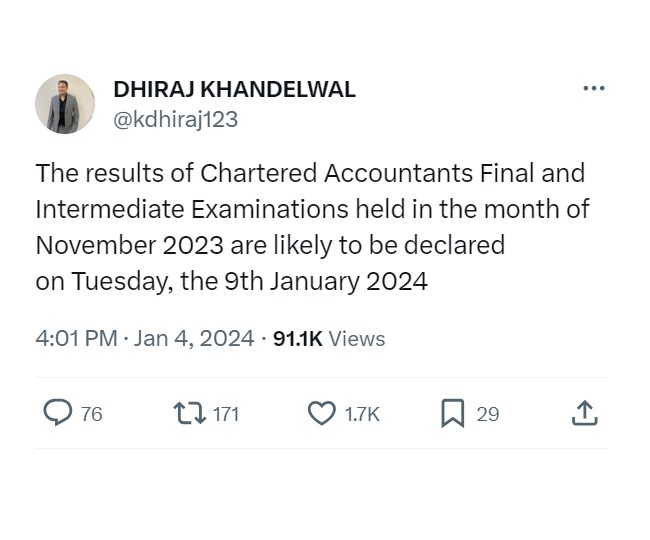Click the 1.7K likes count
Image resolution: width=650 pixels, height=540 pixels.
point(362,413)
